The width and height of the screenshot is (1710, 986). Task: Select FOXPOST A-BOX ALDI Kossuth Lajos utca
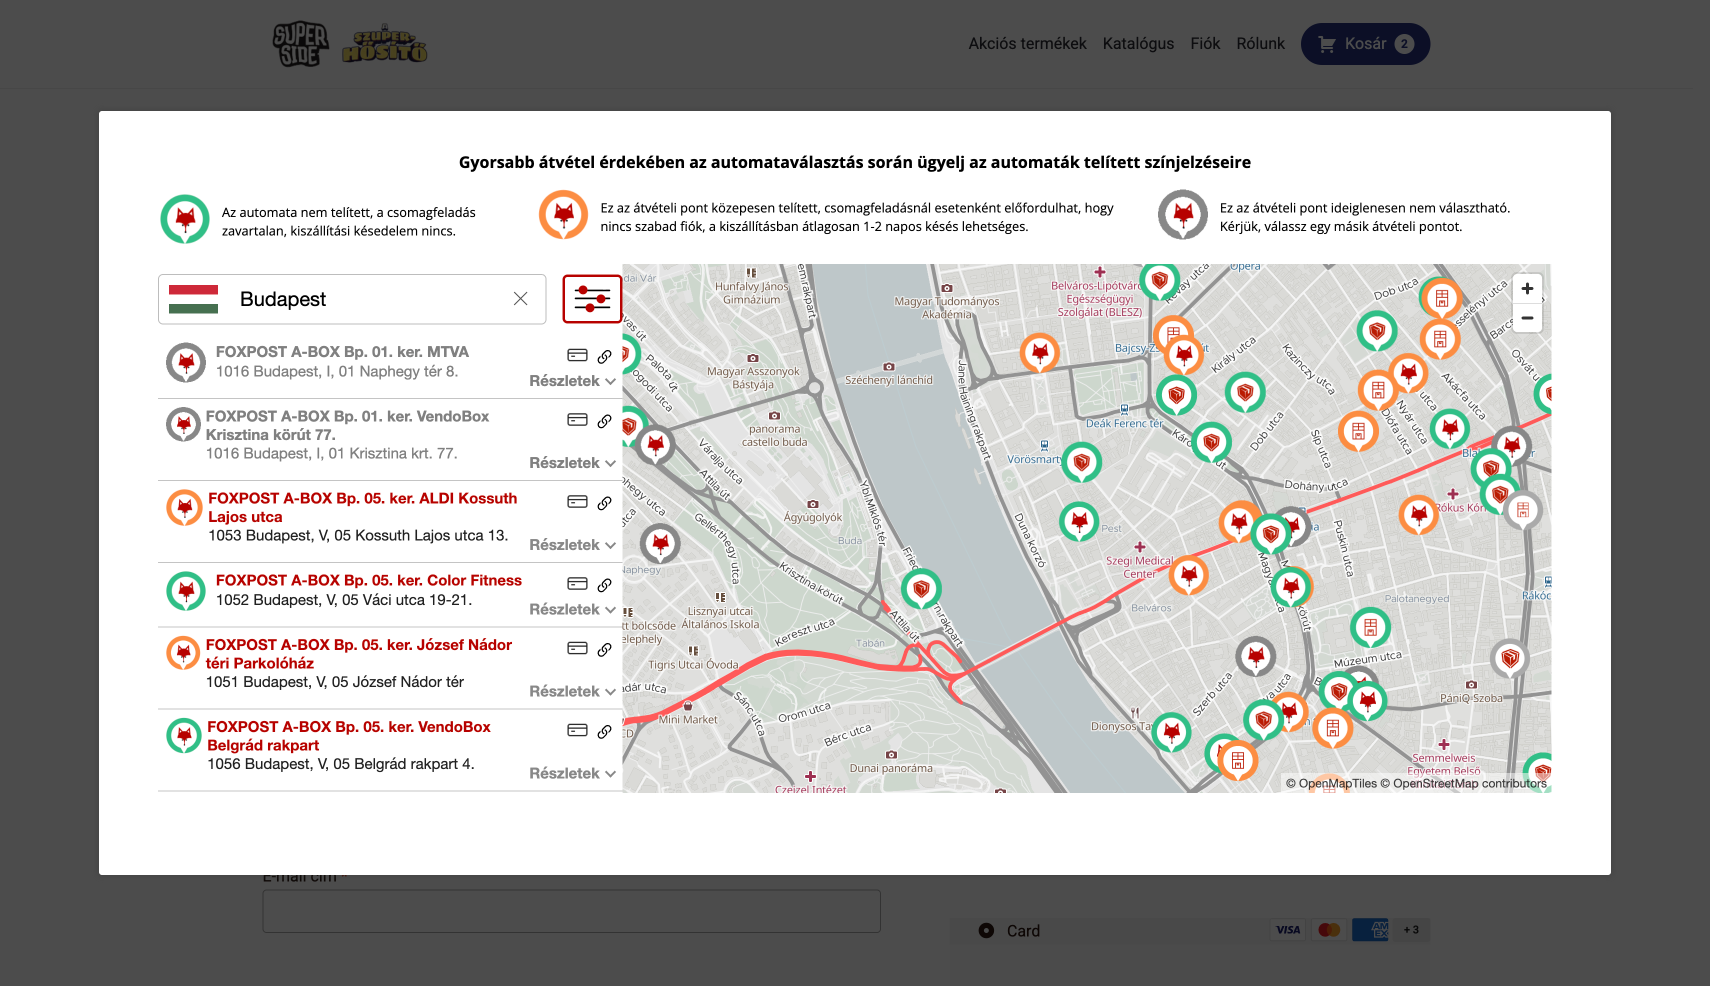[x=362, y=507]
